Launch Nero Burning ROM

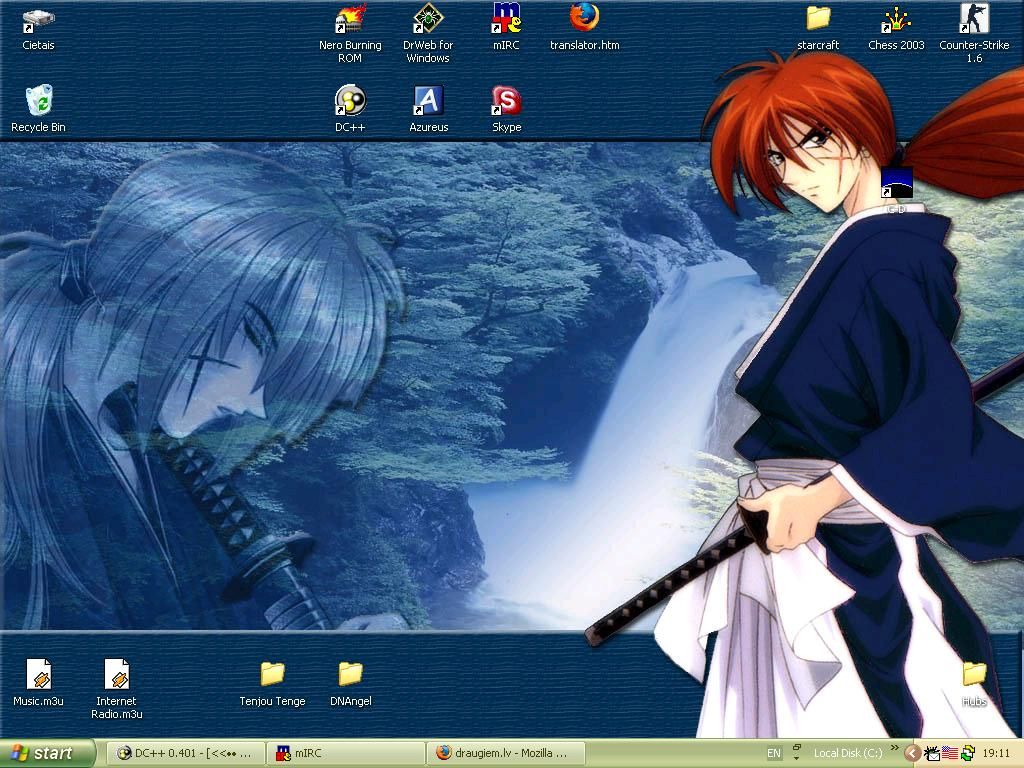click(350, 34)
